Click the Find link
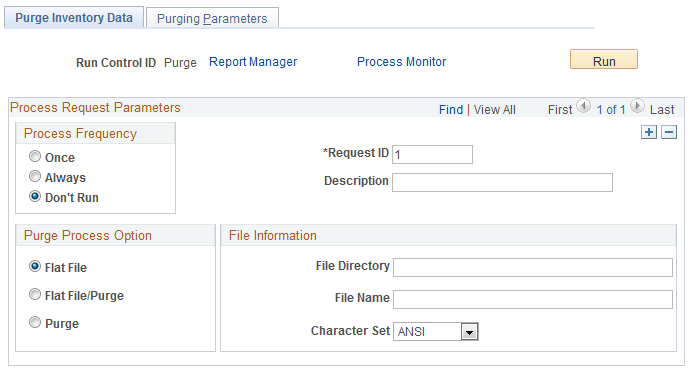The image size is (695, 375). pyautogui.click(x=451, y=109)
